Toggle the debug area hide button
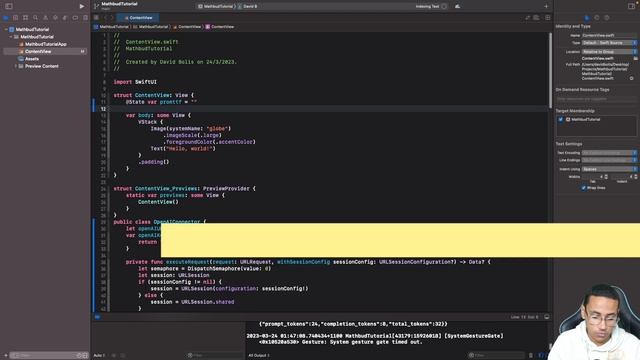The height and width of the screenshot is (360, 640). [x=547, y=317]
